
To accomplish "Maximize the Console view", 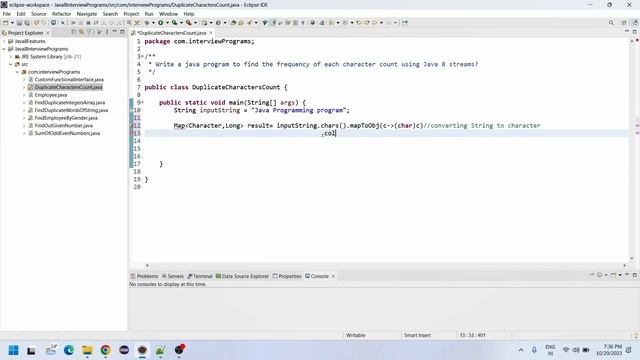I will point(635,275).
